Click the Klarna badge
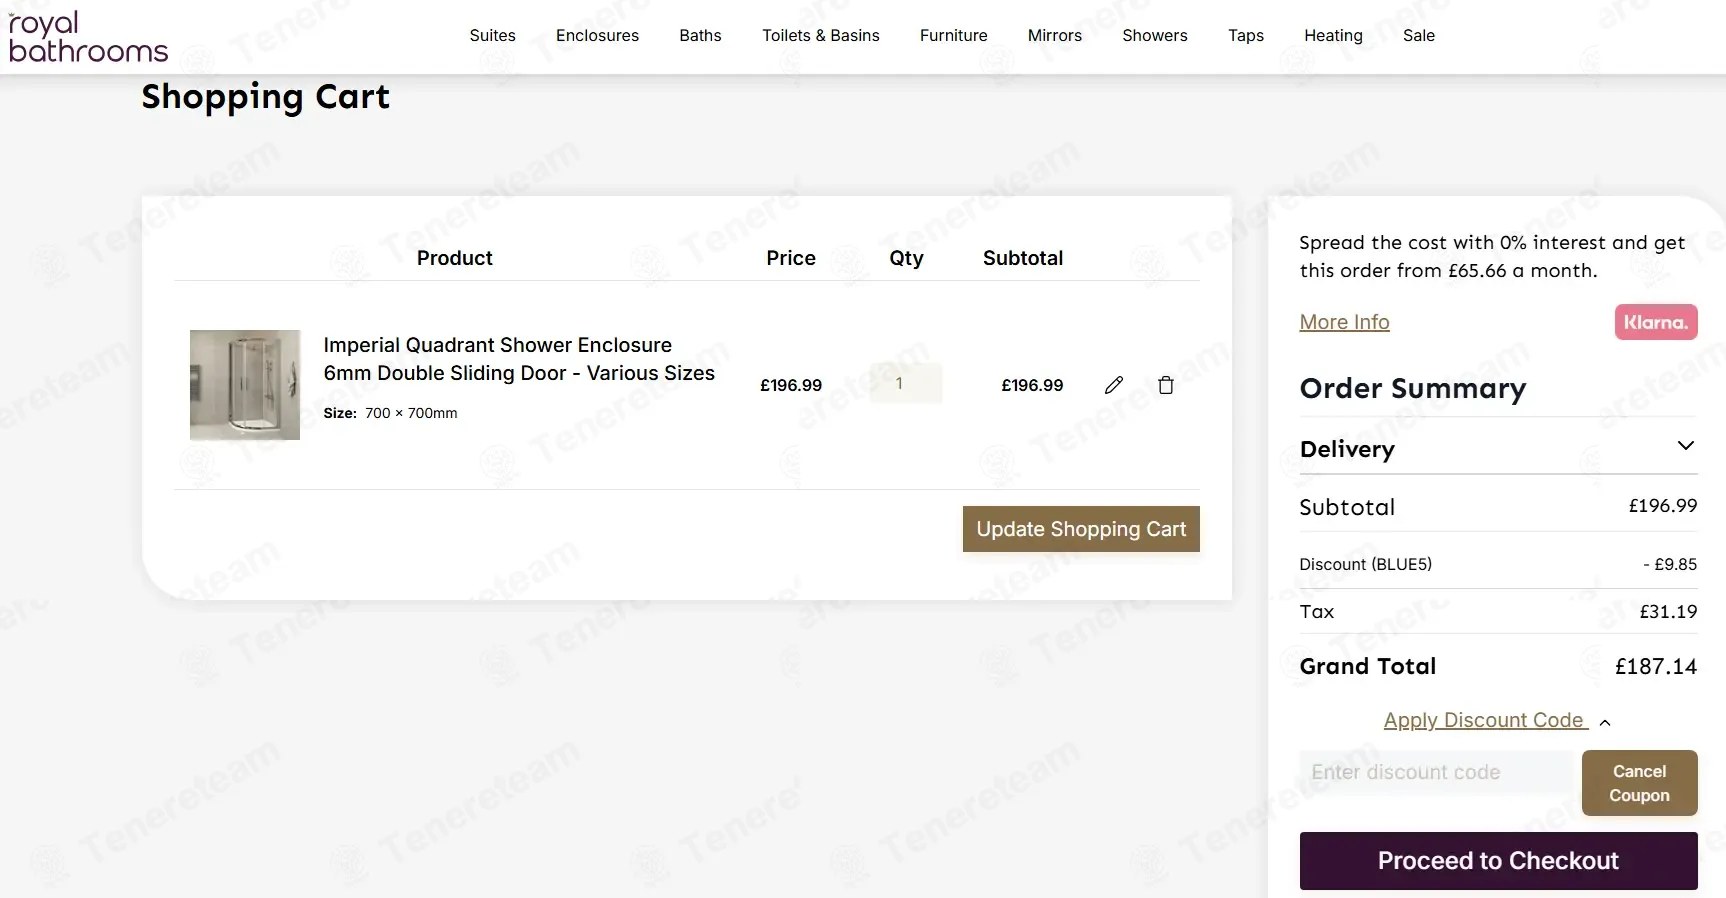The image size is (1726, 898). tap(1656, 322)
